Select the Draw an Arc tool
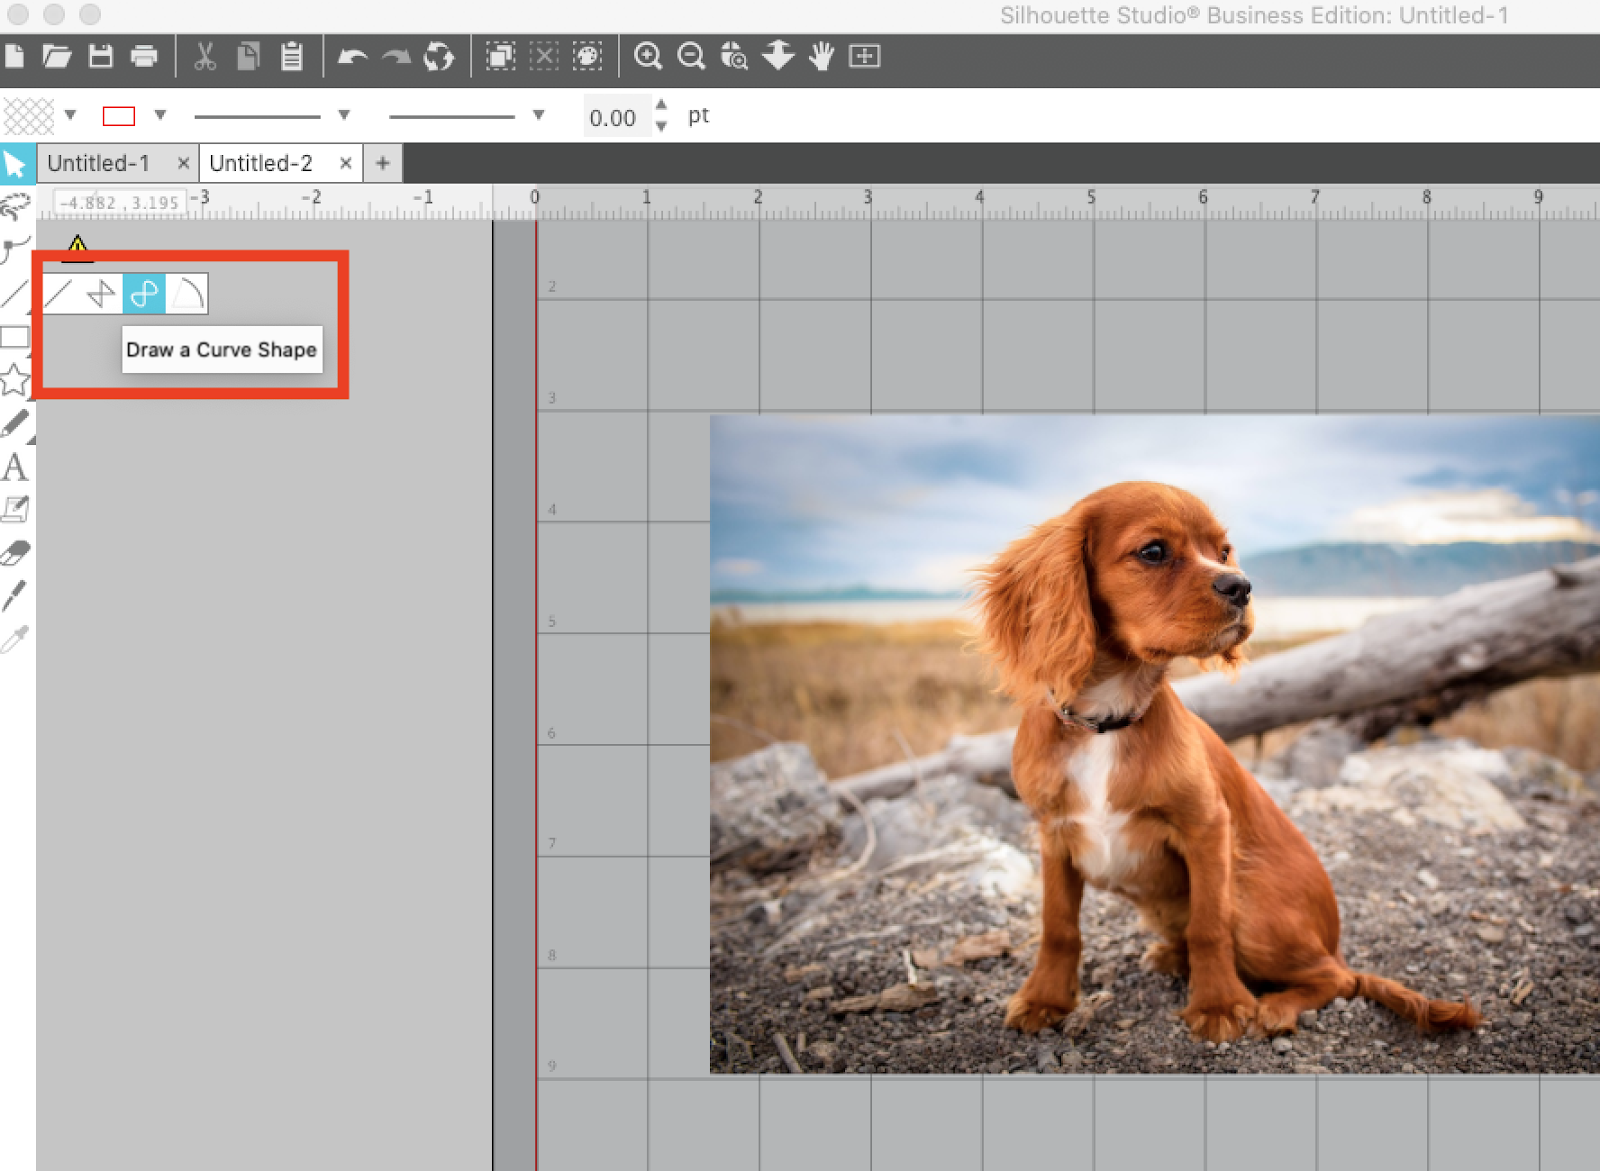1600x1171 pixels. (x=186, y=293)
